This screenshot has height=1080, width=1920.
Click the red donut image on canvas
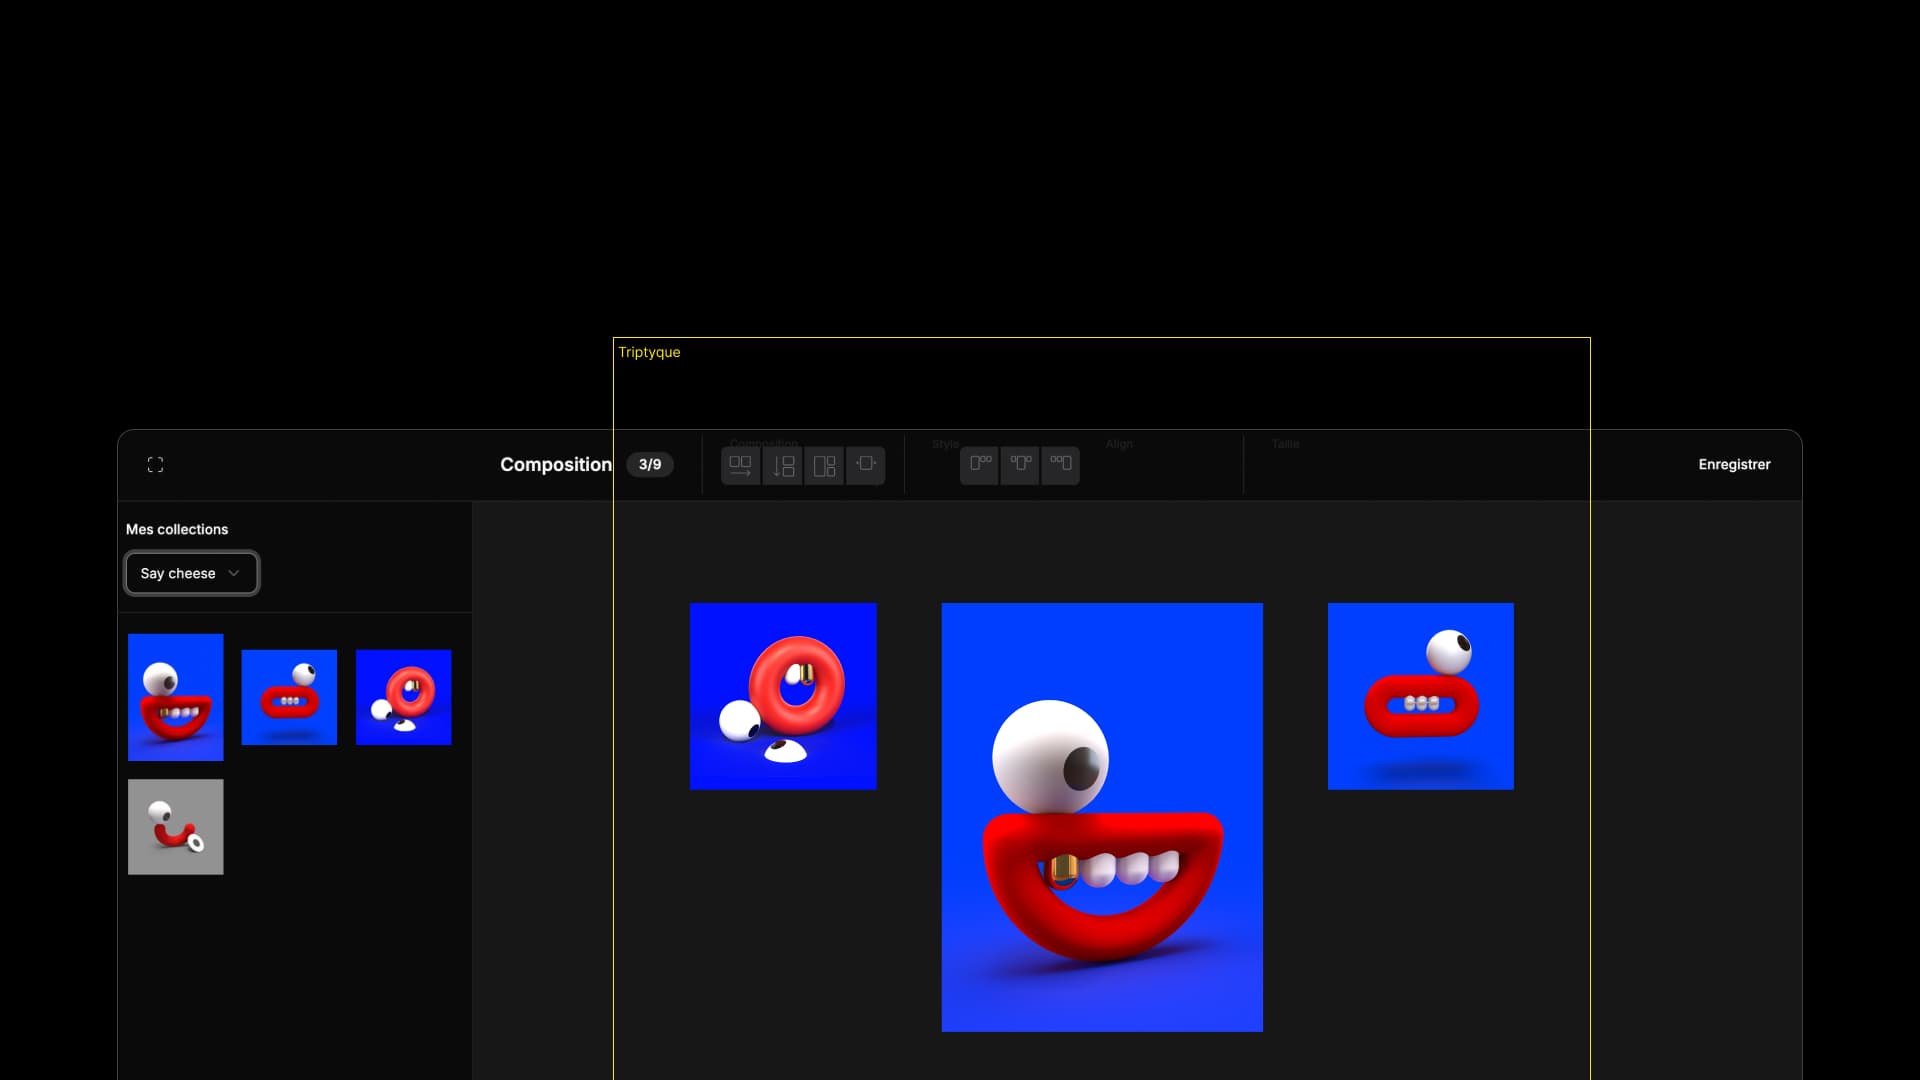783,696
